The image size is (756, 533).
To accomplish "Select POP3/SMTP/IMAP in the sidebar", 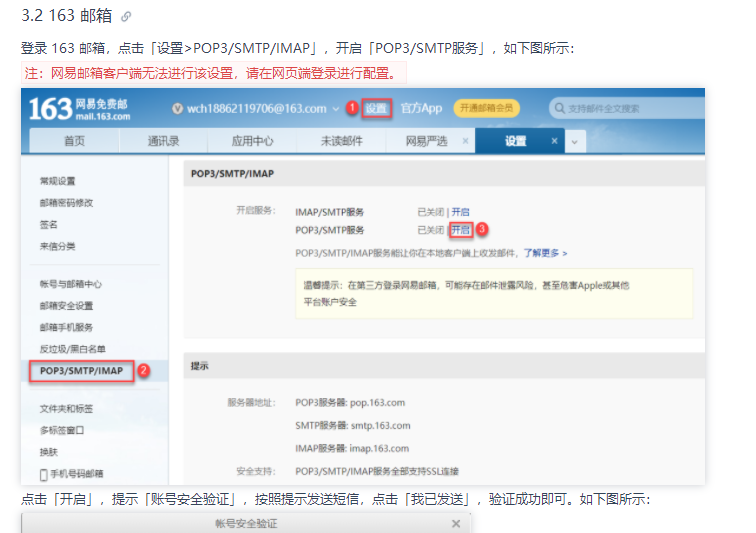I will pyautogui.click(x=81, y=370).
